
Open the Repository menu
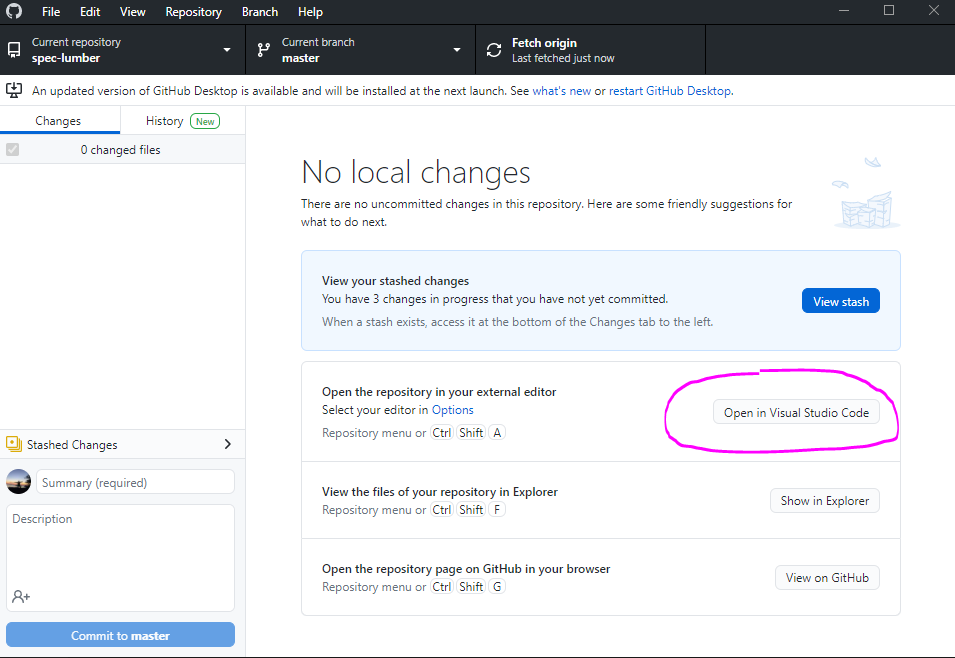193,11
